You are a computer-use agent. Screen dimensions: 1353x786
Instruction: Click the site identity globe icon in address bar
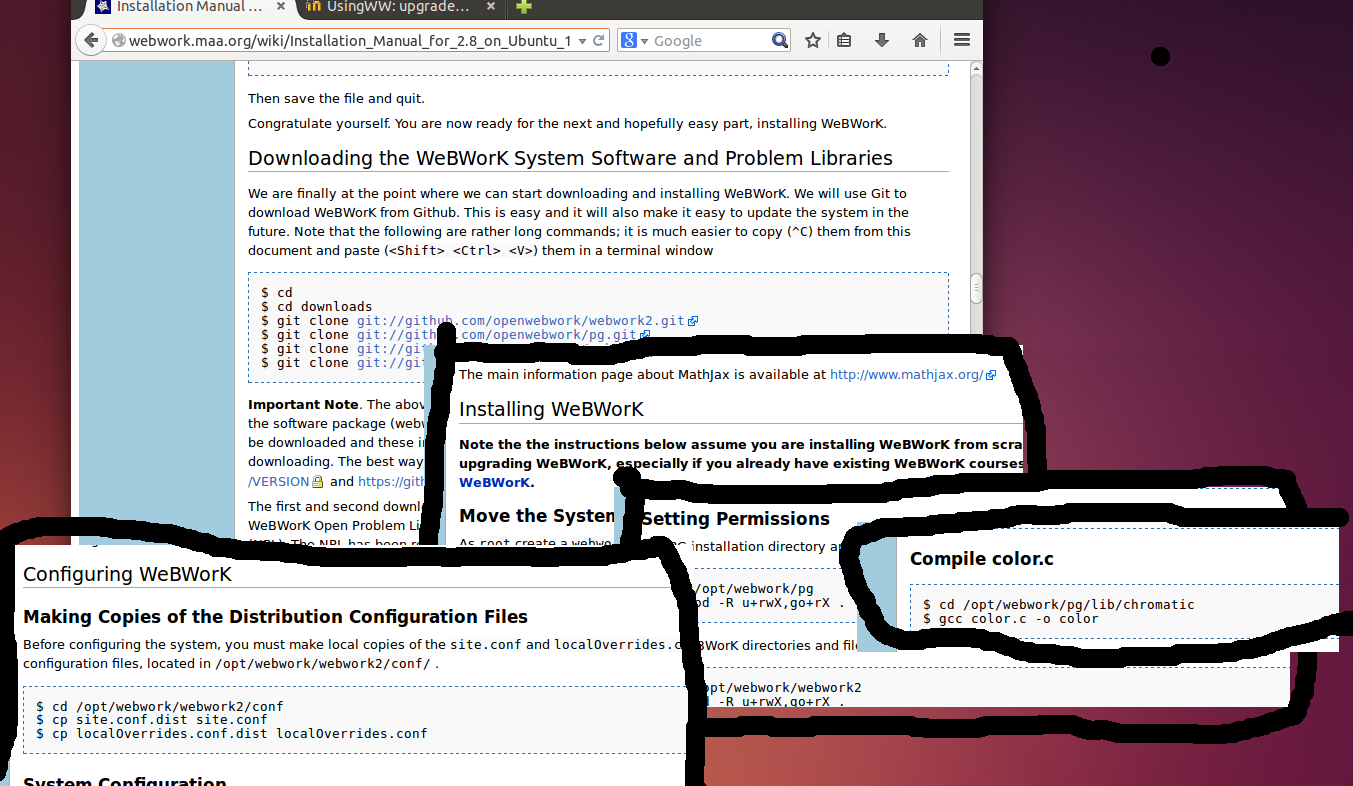point(118,41)
